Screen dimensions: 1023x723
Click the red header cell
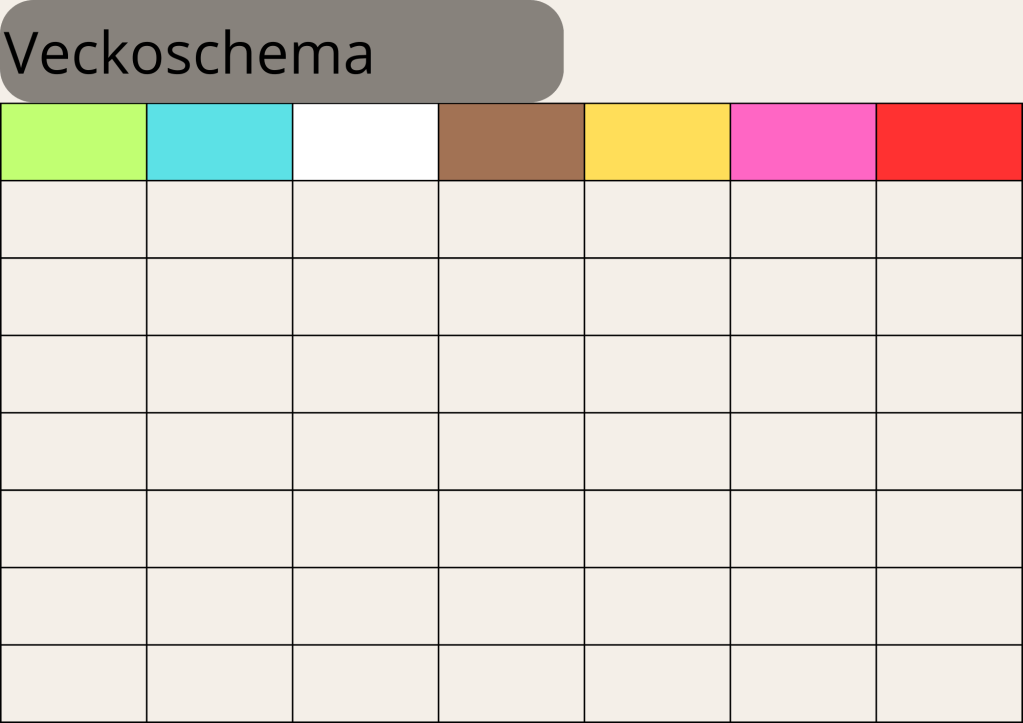949,142
